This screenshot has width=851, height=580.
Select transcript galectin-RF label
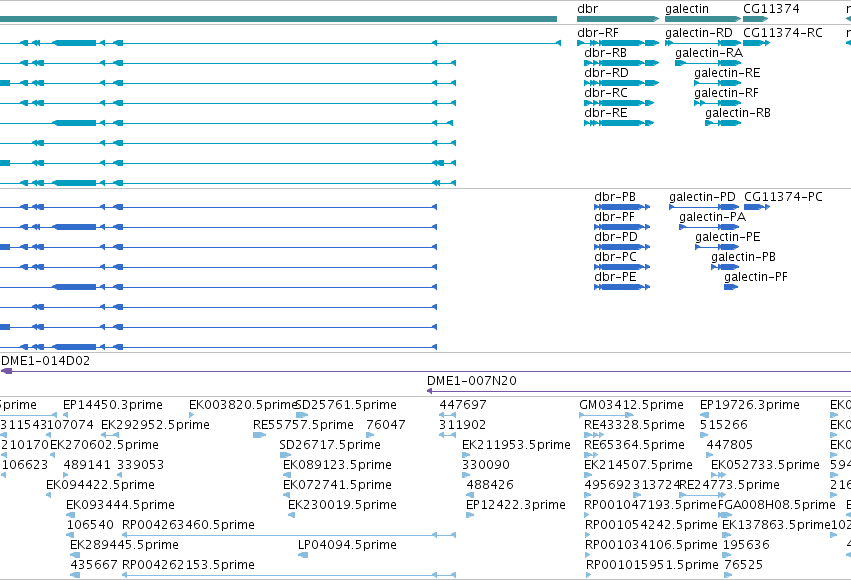(x=726, y=93)
